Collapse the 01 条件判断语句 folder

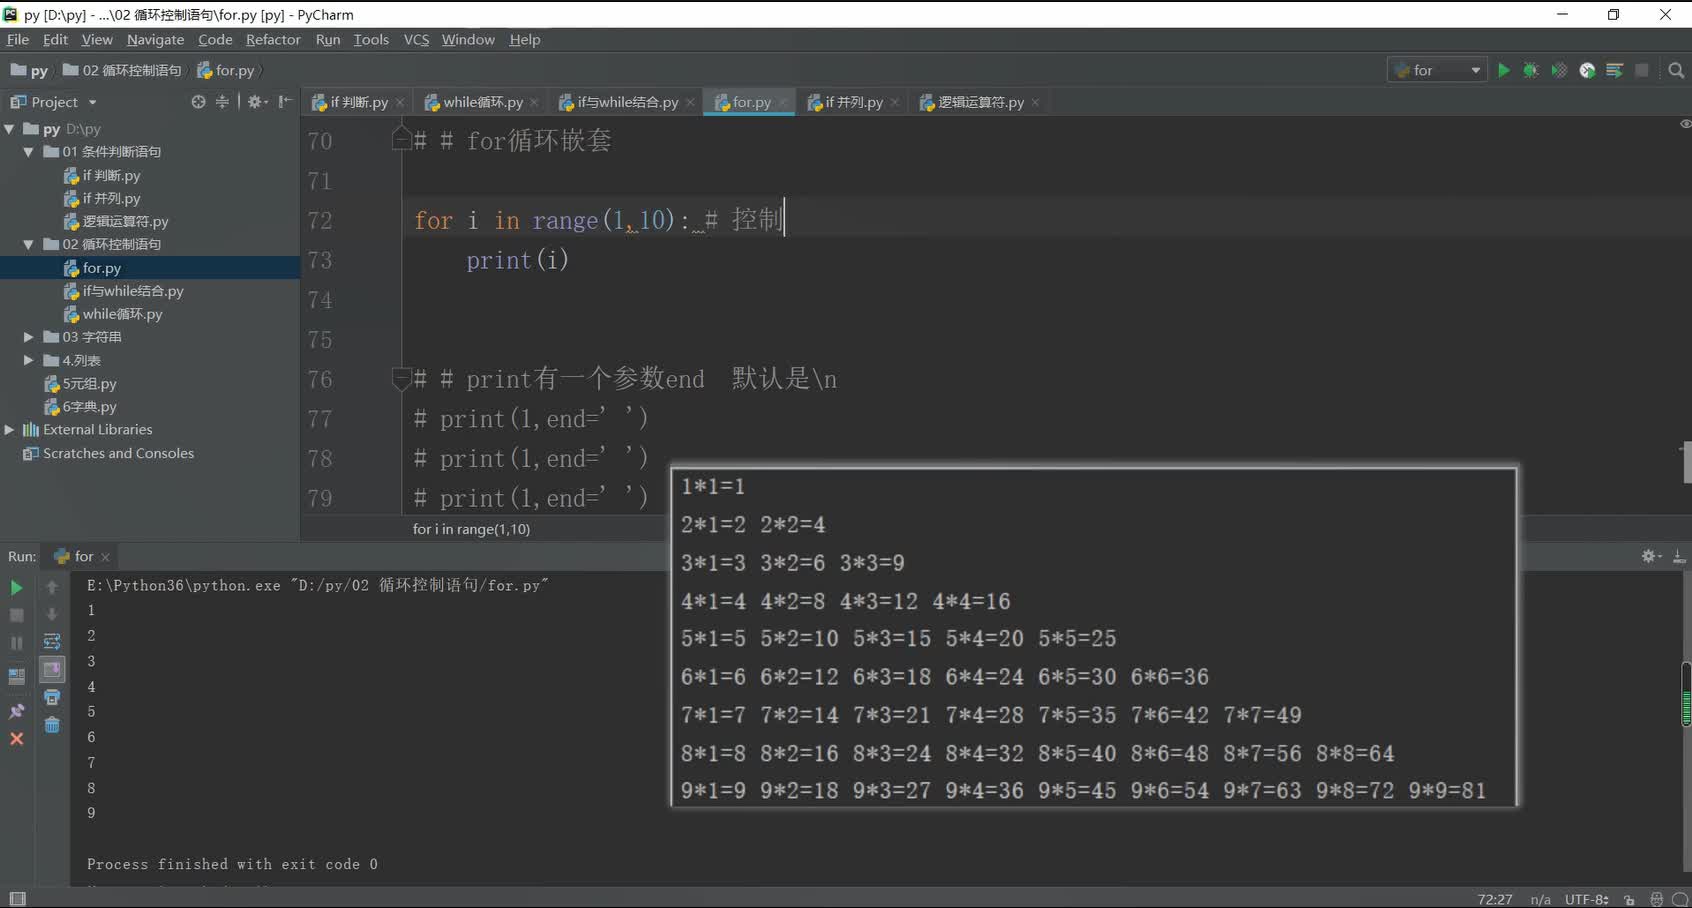coord(29,152)
